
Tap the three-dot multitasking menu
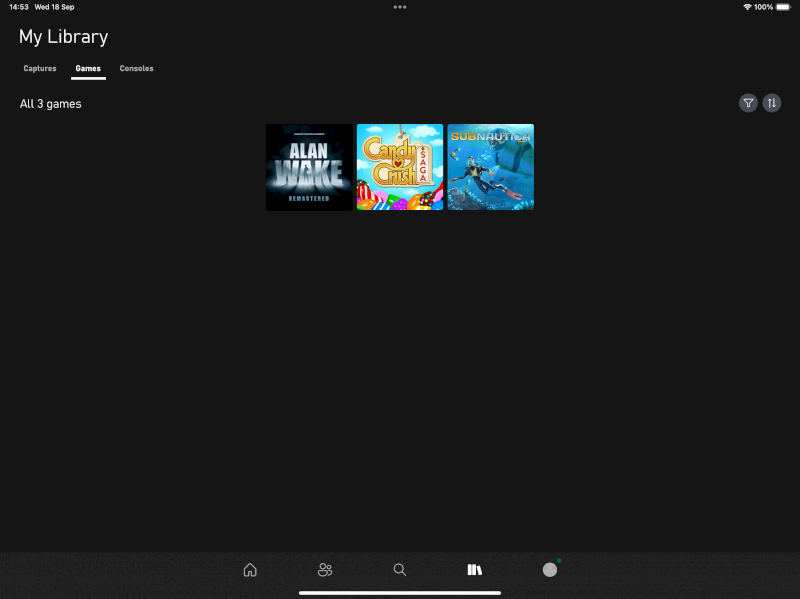point(400,7)
